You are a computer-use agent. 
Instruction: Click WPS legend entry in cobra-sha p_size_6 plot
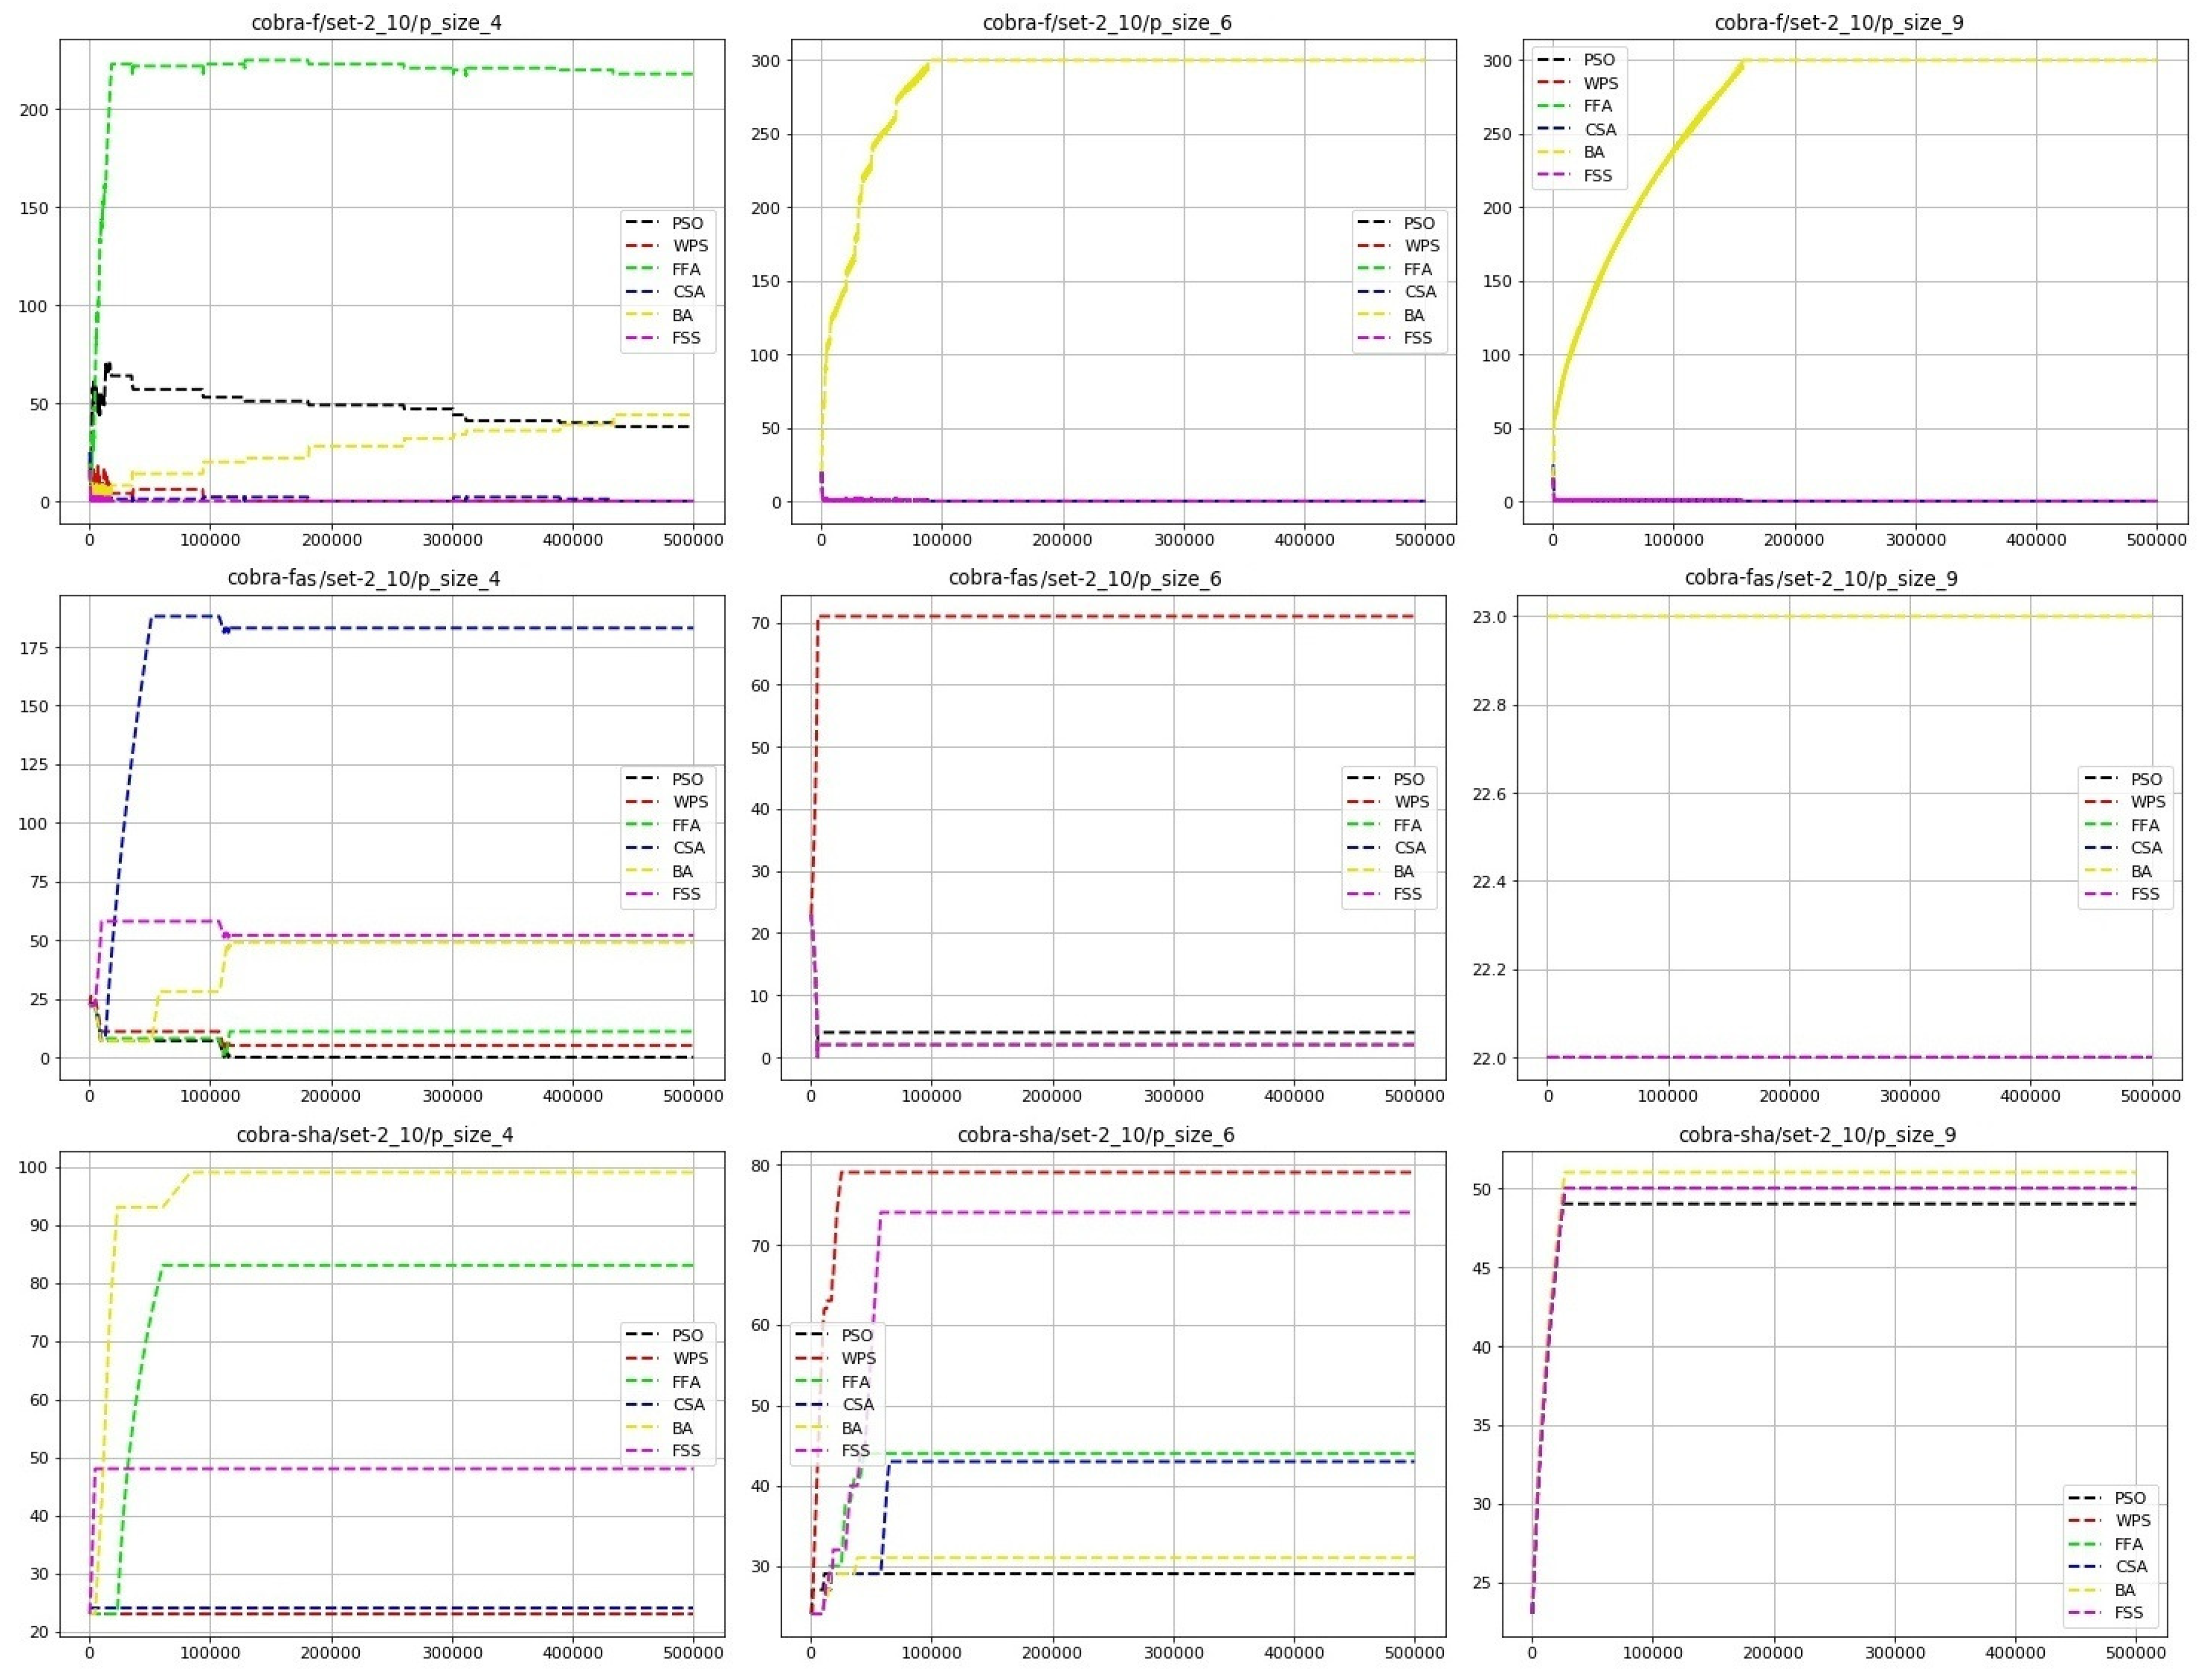coord(858,1358)
